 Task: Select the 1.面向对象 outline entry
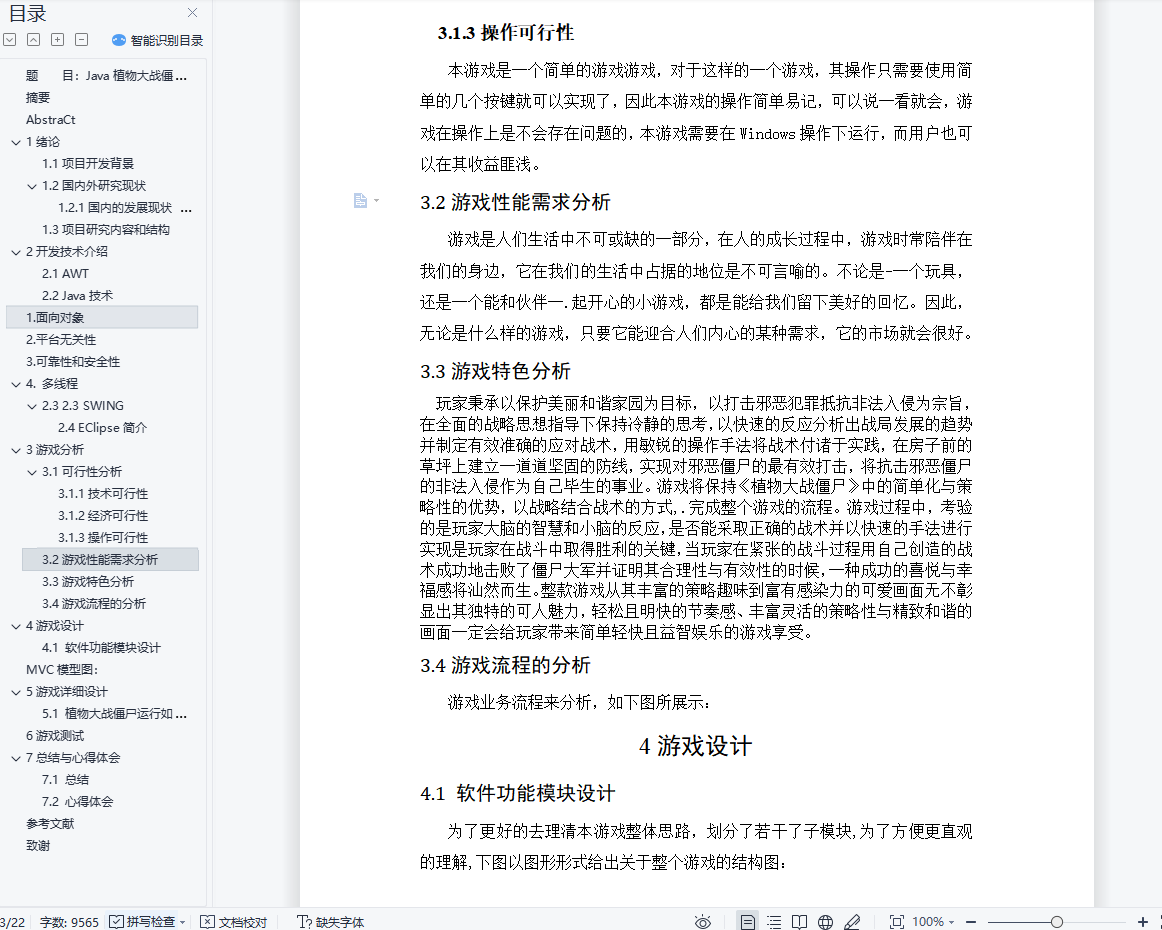55,318
